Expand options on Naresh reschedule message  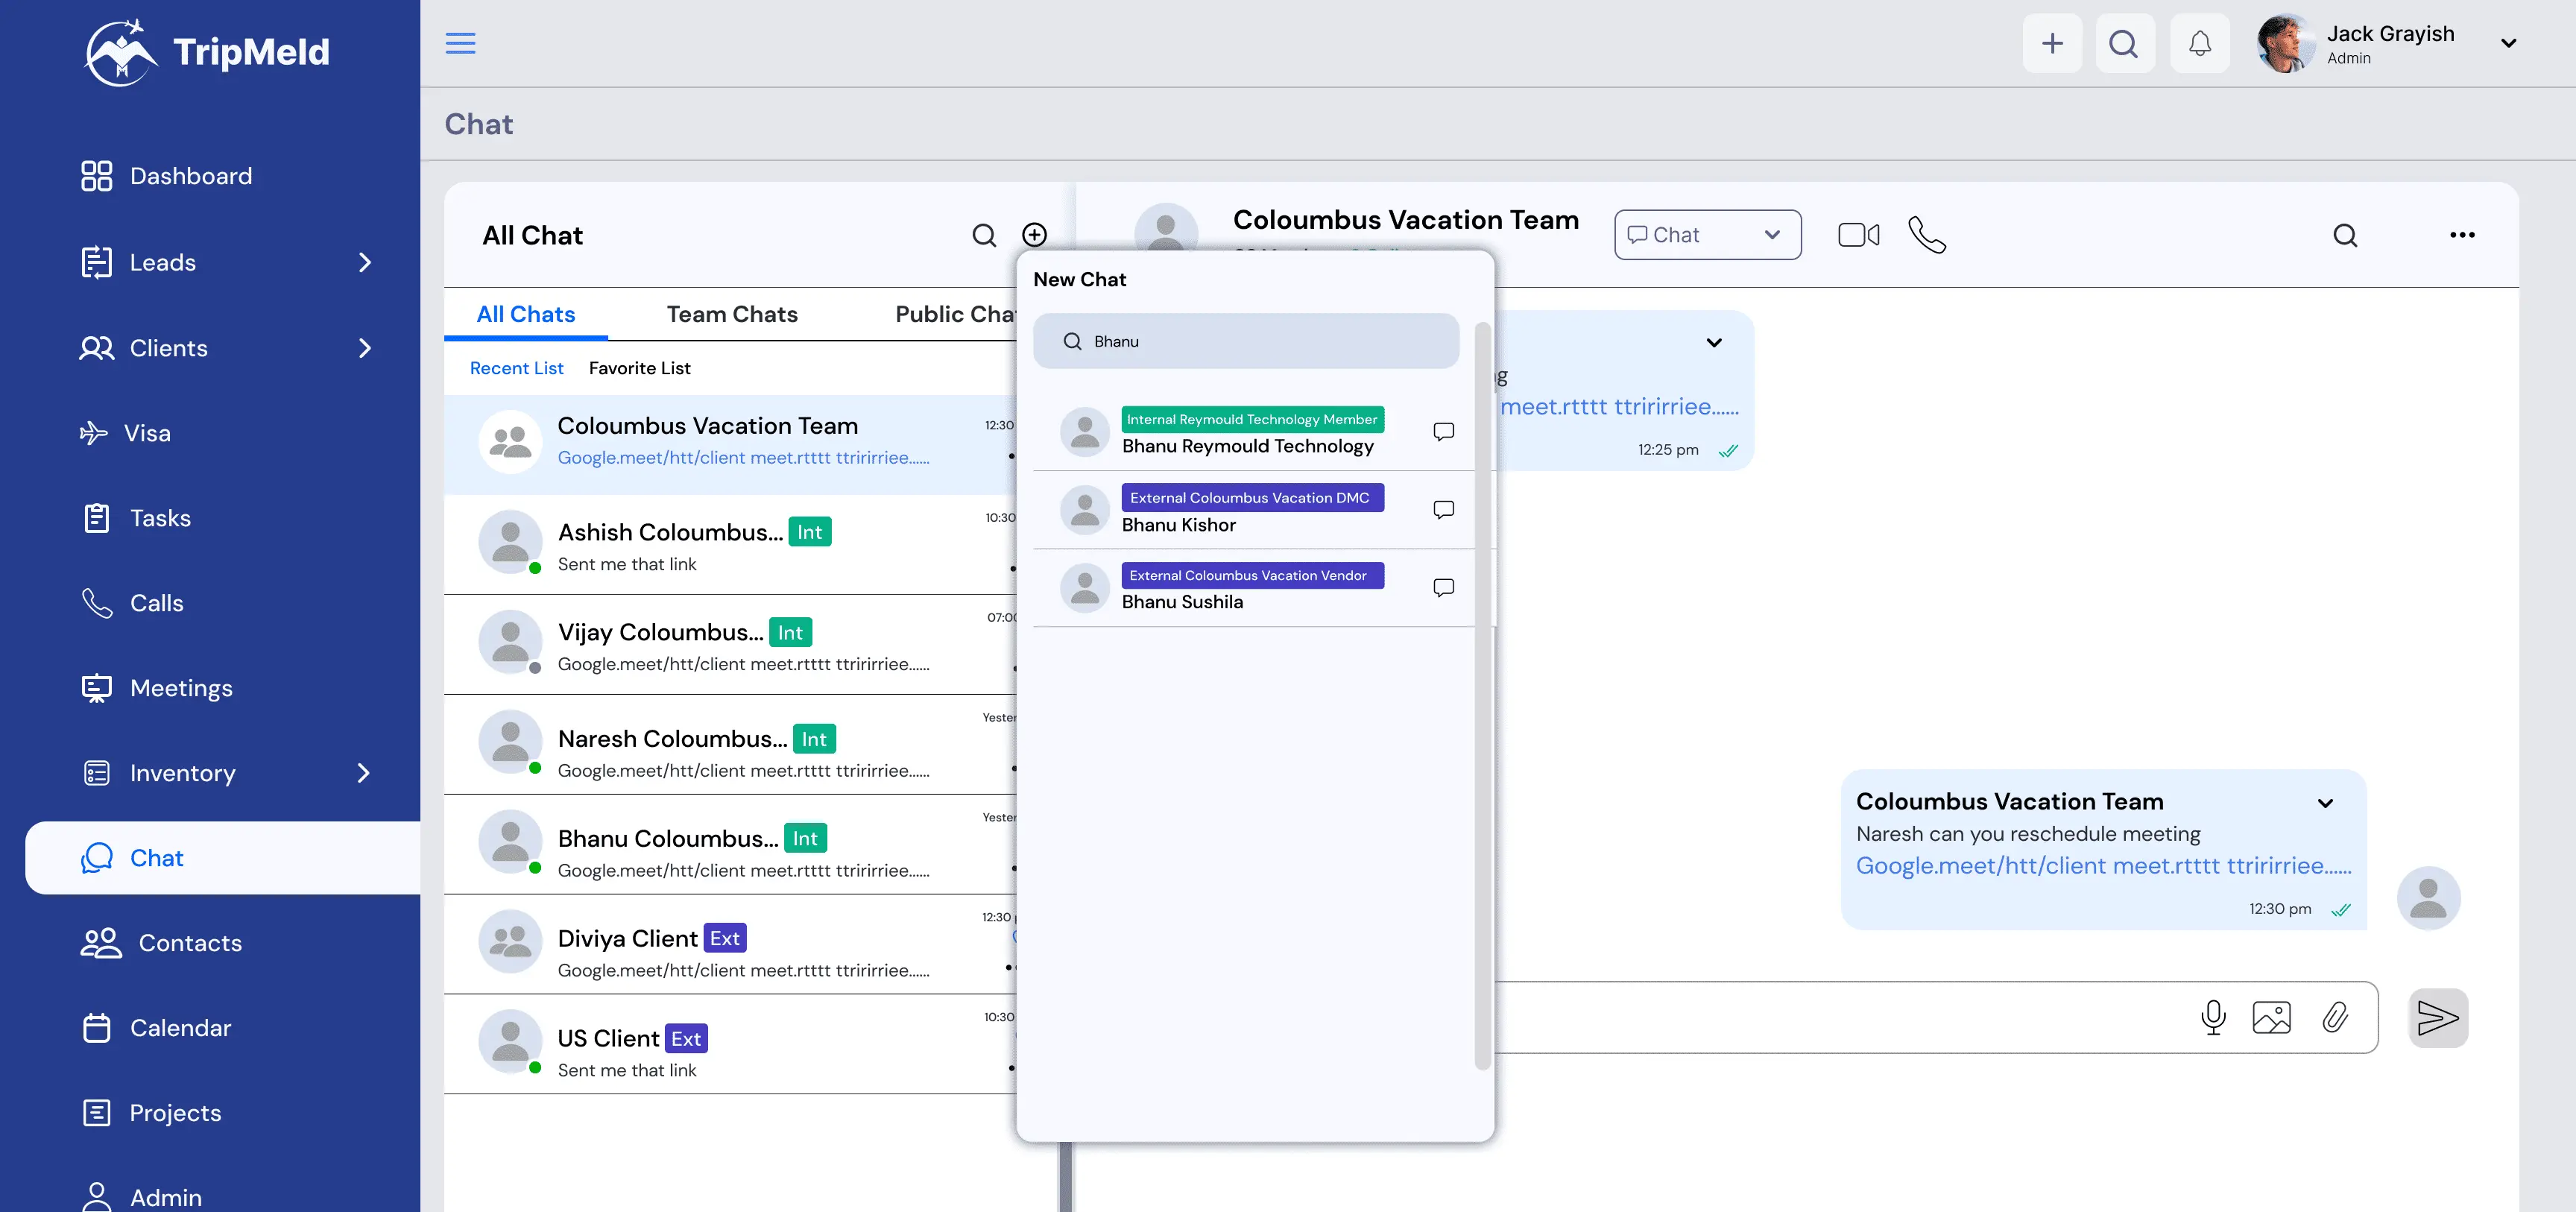point(2325,803)
